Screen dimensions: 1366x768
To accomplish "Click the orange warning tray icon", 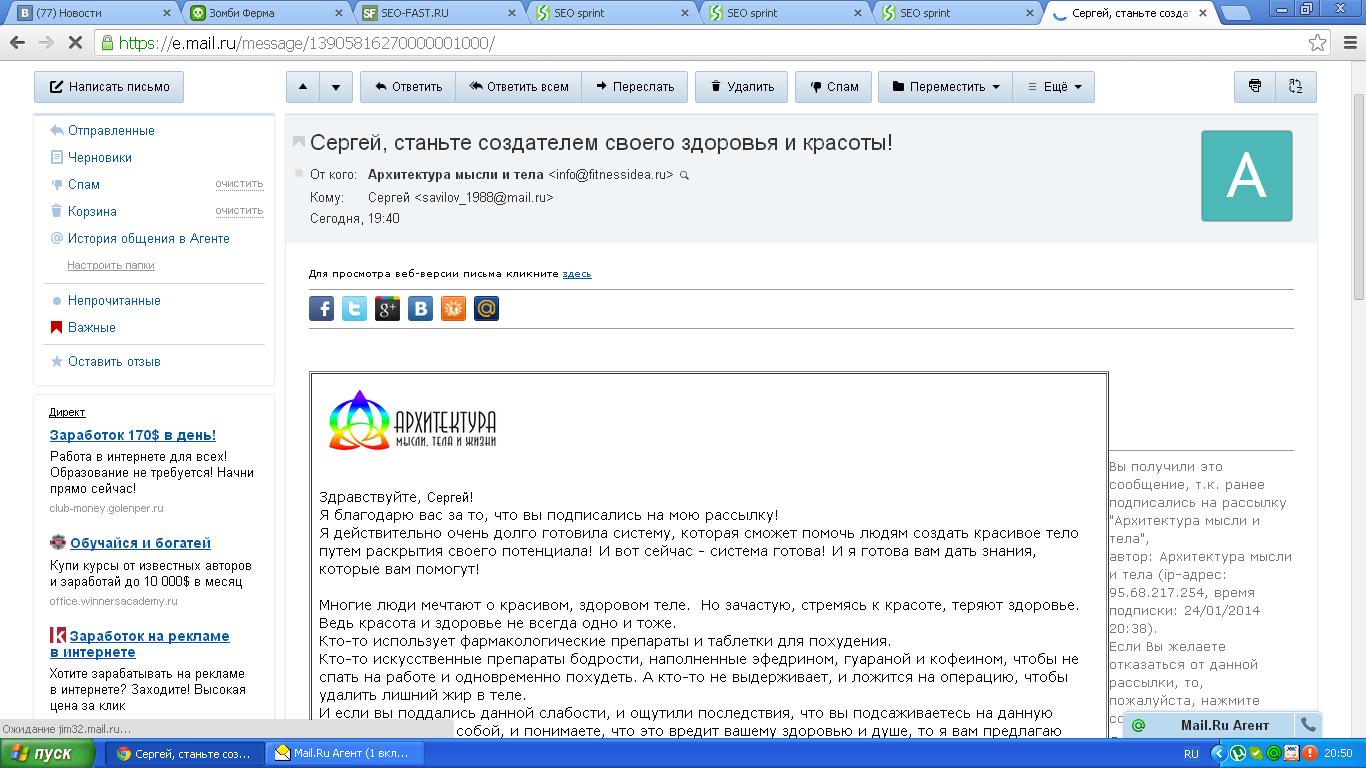I will (x=1310, y=754).
